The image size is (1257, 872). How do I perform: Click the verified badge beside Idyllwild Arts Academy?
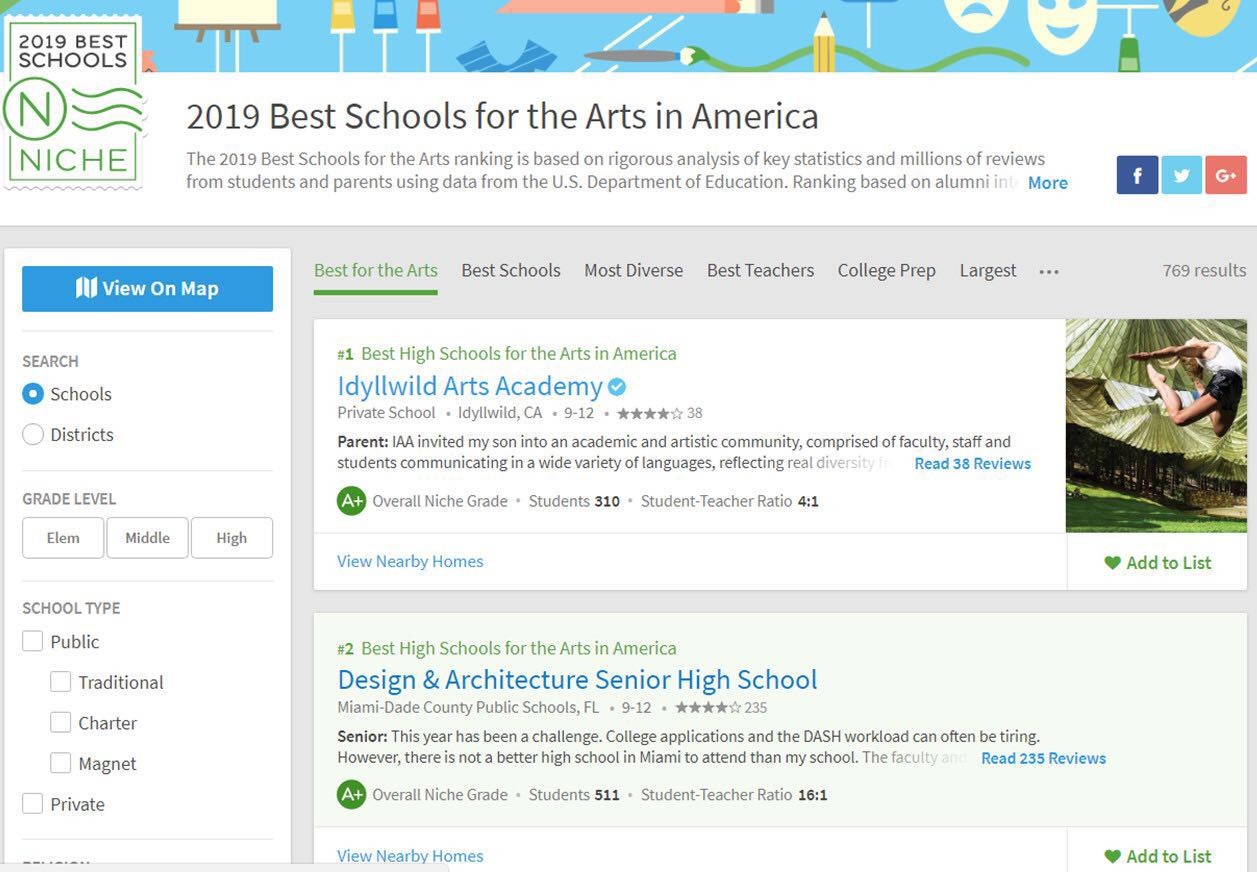617,386
